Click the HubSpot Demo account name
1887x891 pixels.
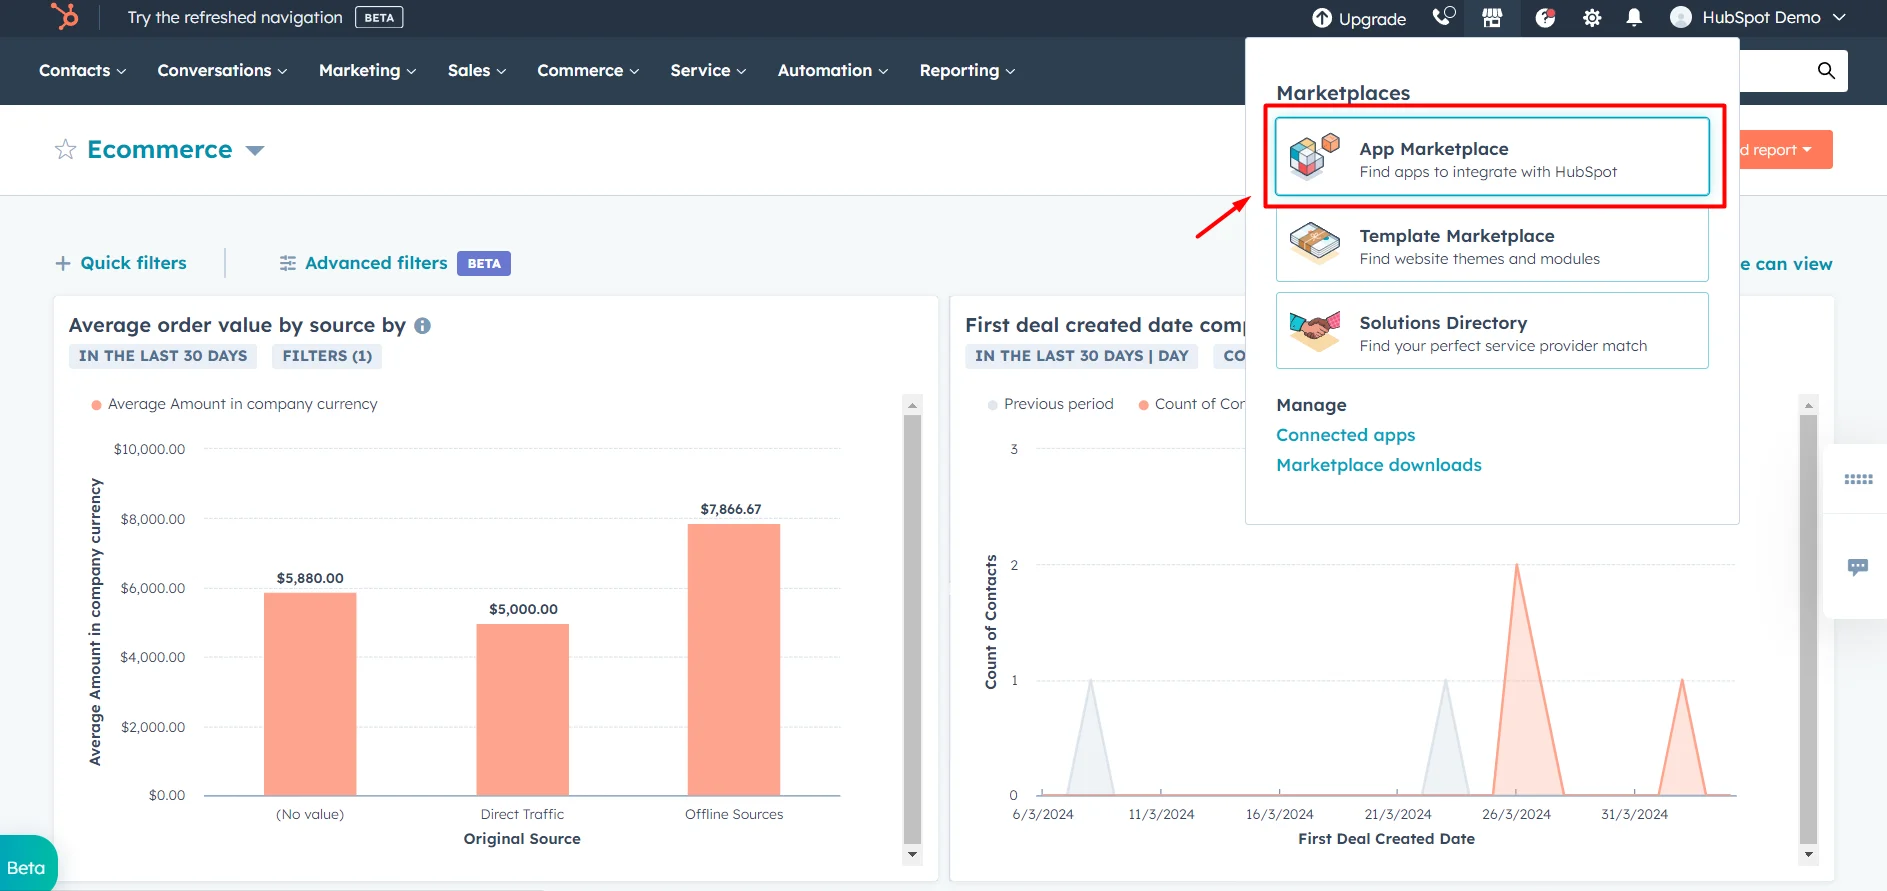pos(1762,17)
